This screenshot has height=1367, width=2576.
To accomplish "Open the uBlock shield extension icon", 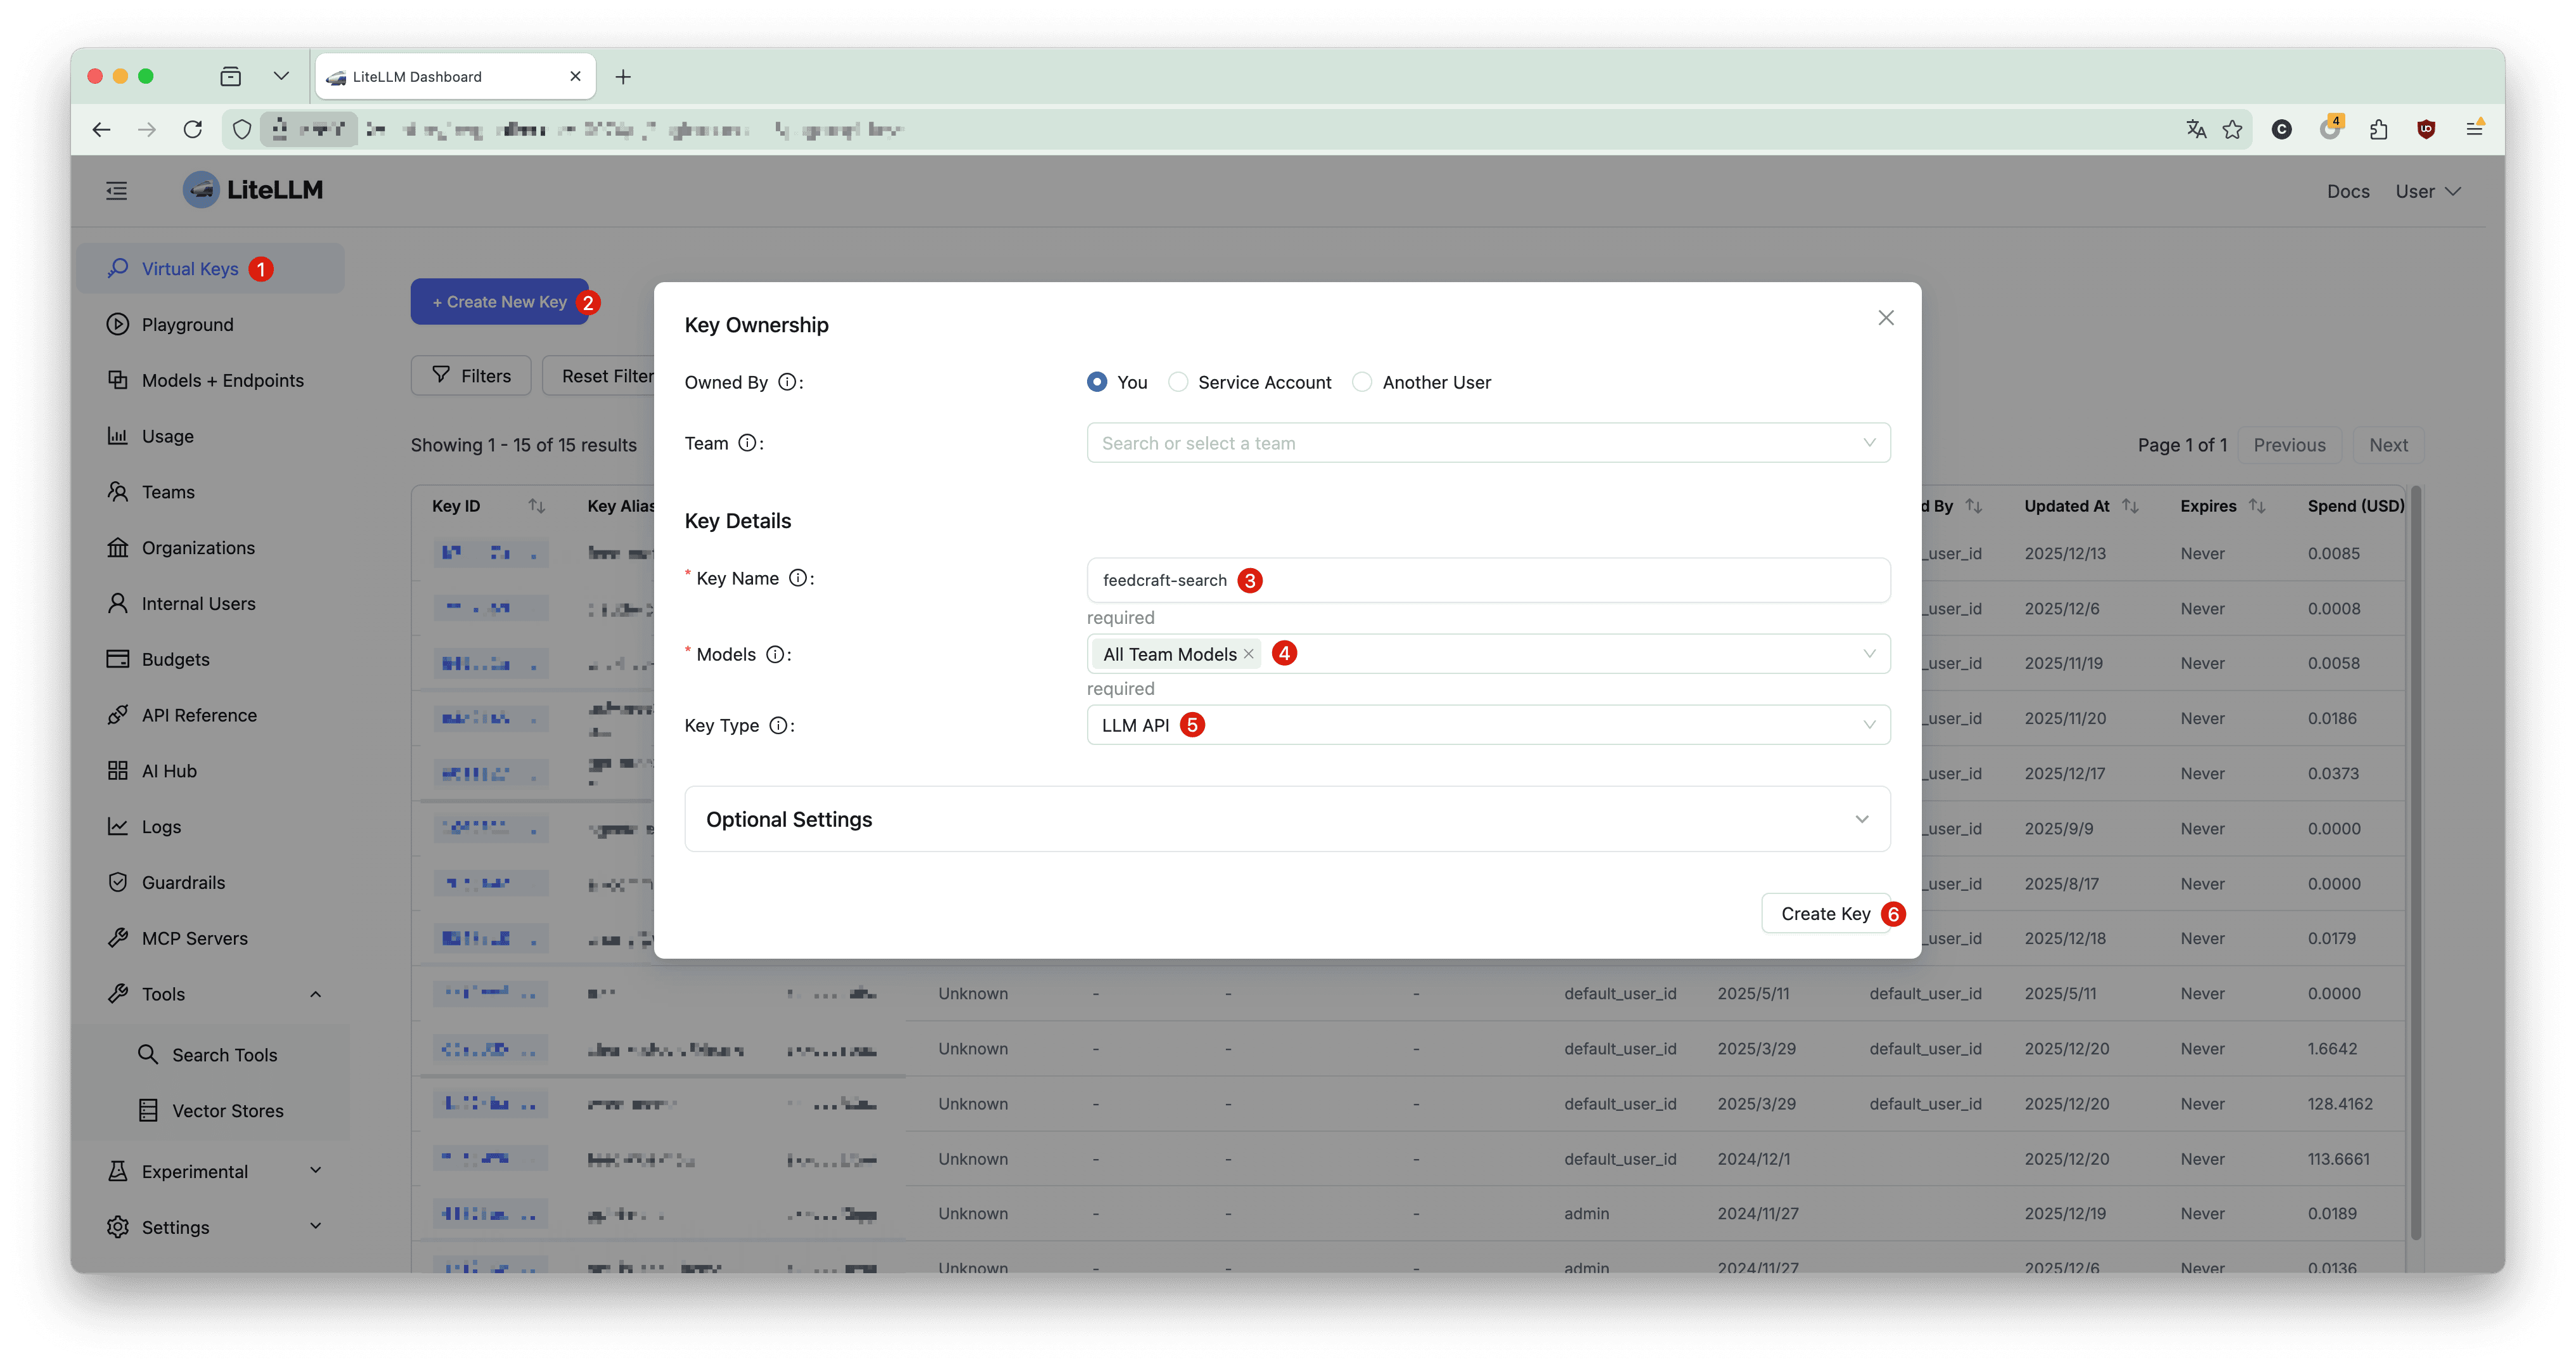I will 2426,129.
